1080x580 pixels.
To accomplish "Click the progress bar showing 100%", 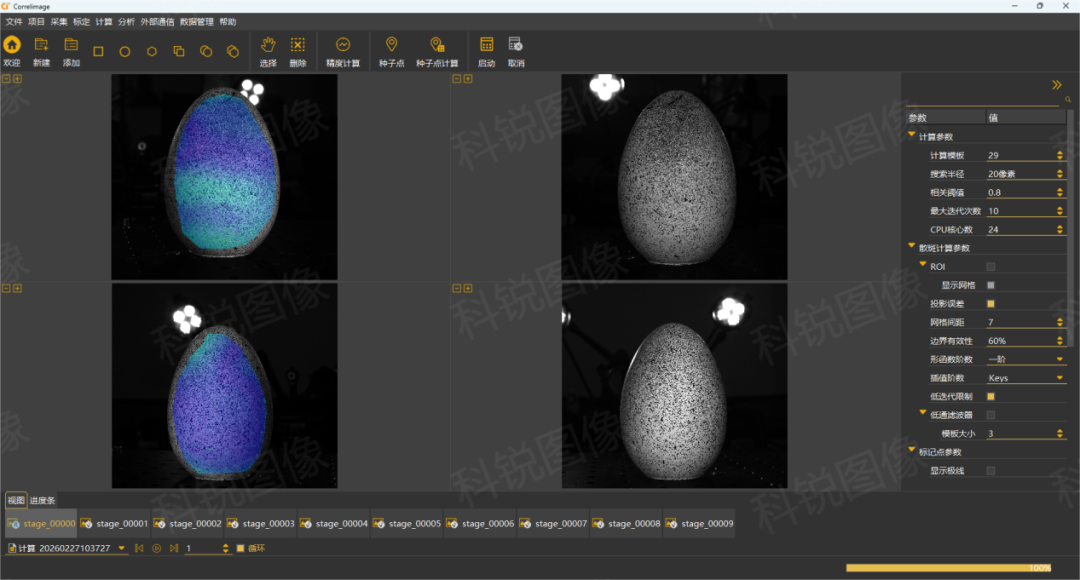I will click(x=948, y=568).
